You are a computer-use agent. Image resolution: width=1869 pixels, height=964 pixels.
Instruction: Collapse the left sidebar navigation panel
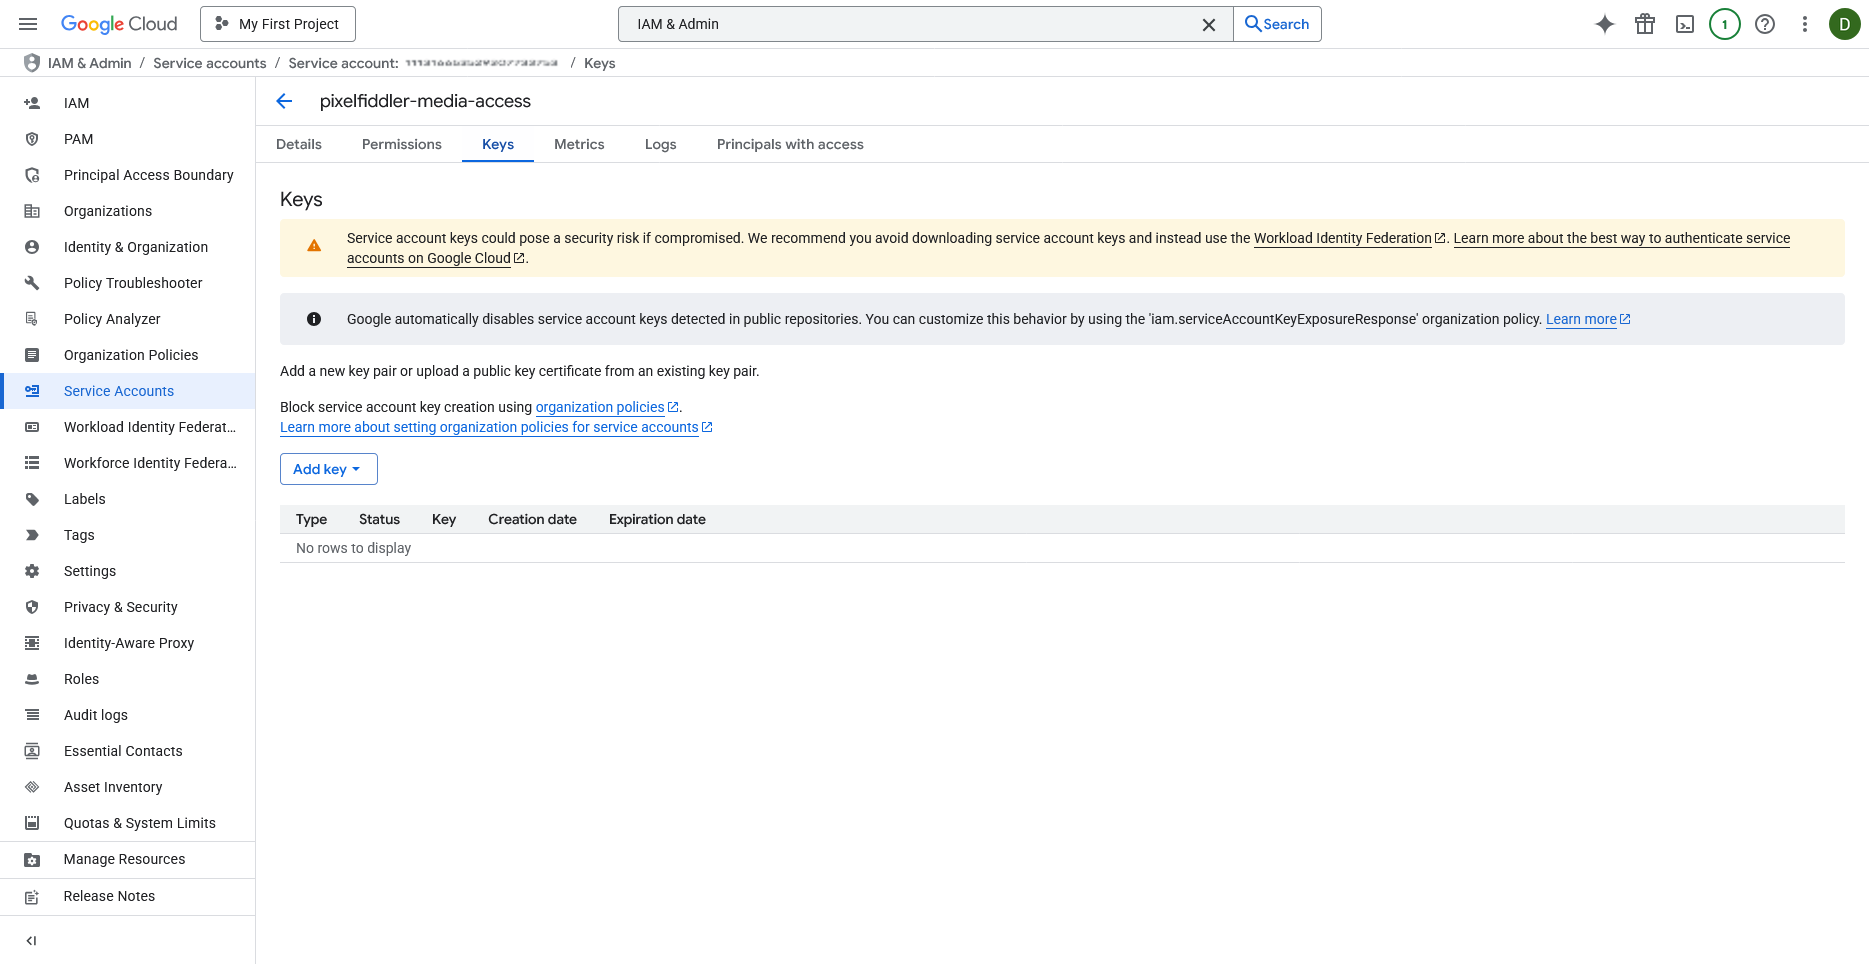tap(31, 940)
